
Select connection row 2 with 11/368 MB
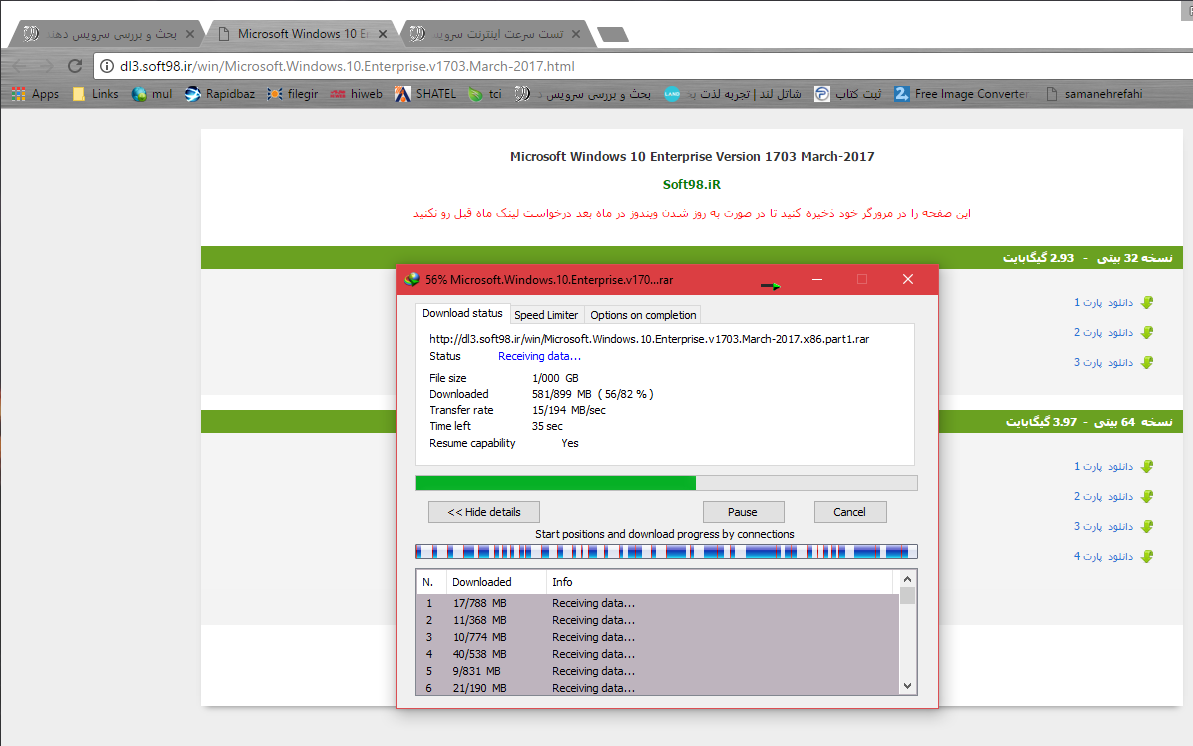click(x=657, y=620)
